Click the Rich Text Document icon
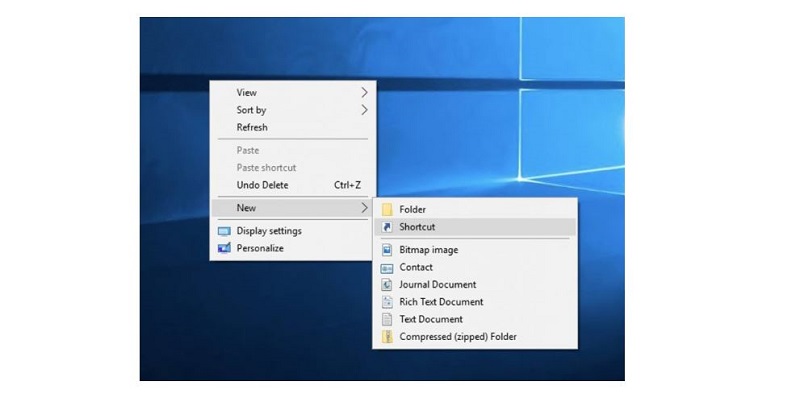The height and width of the screenshot is (394, 800). pos(387,302)
